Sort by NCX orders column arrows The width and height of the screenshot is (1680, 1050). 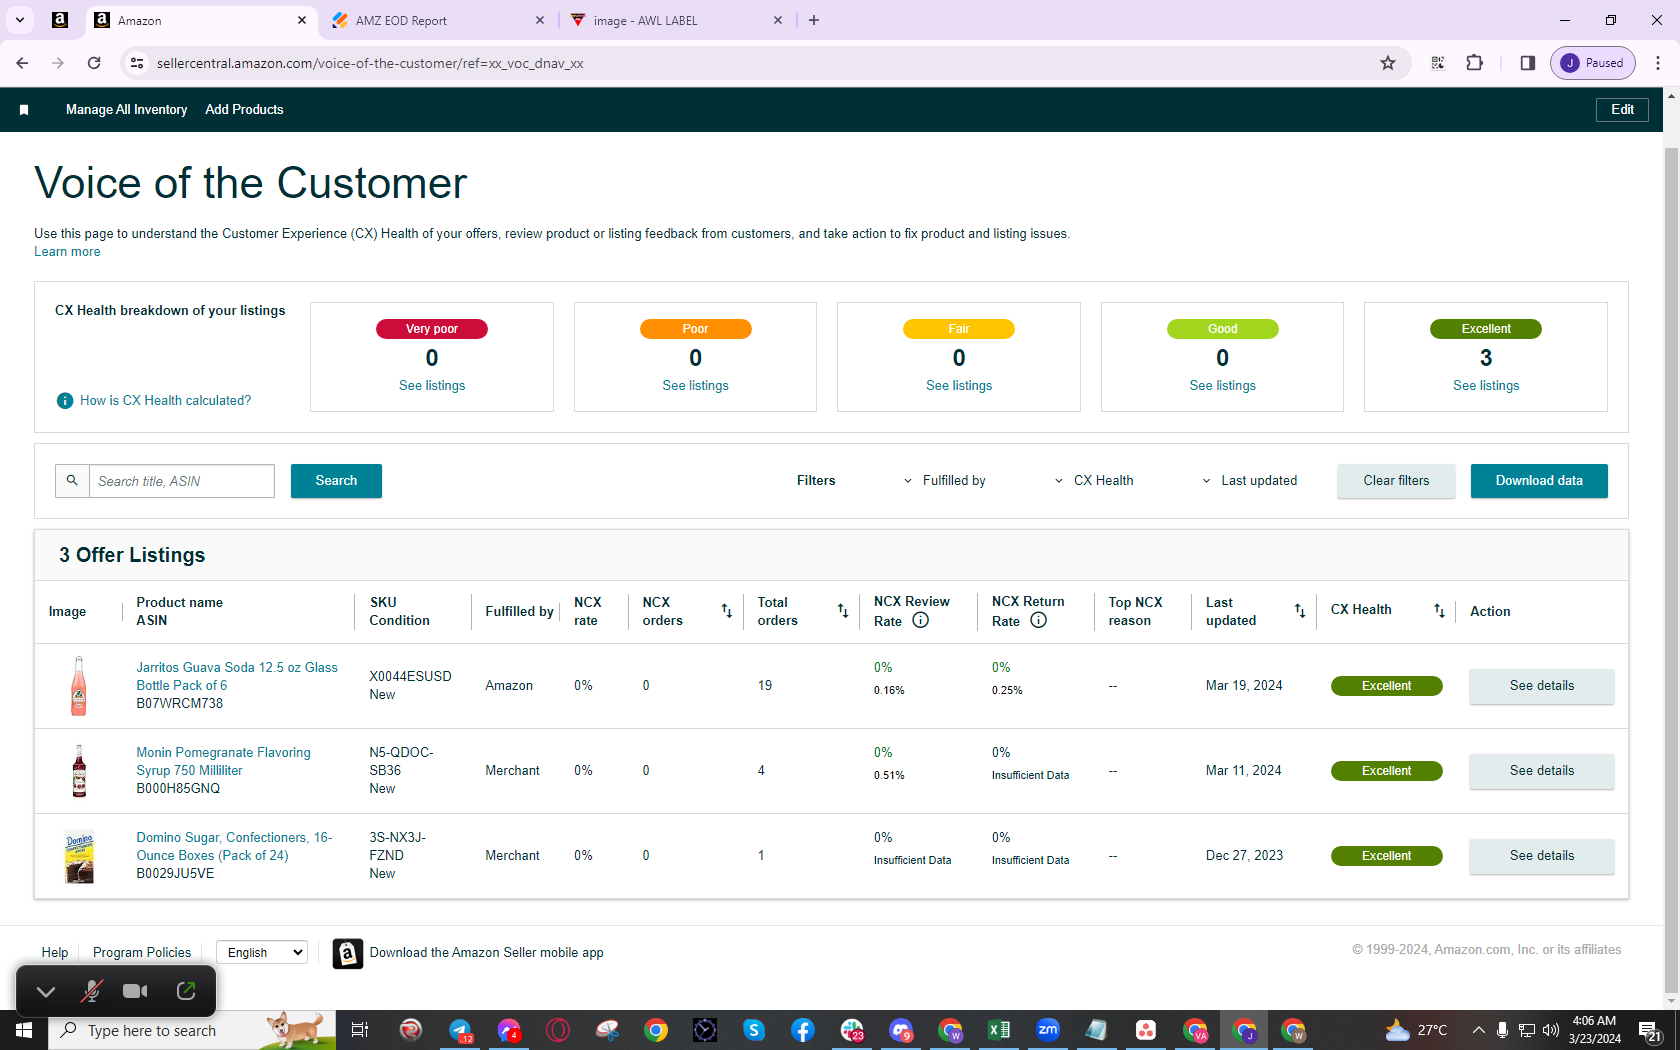click(727, 611)
